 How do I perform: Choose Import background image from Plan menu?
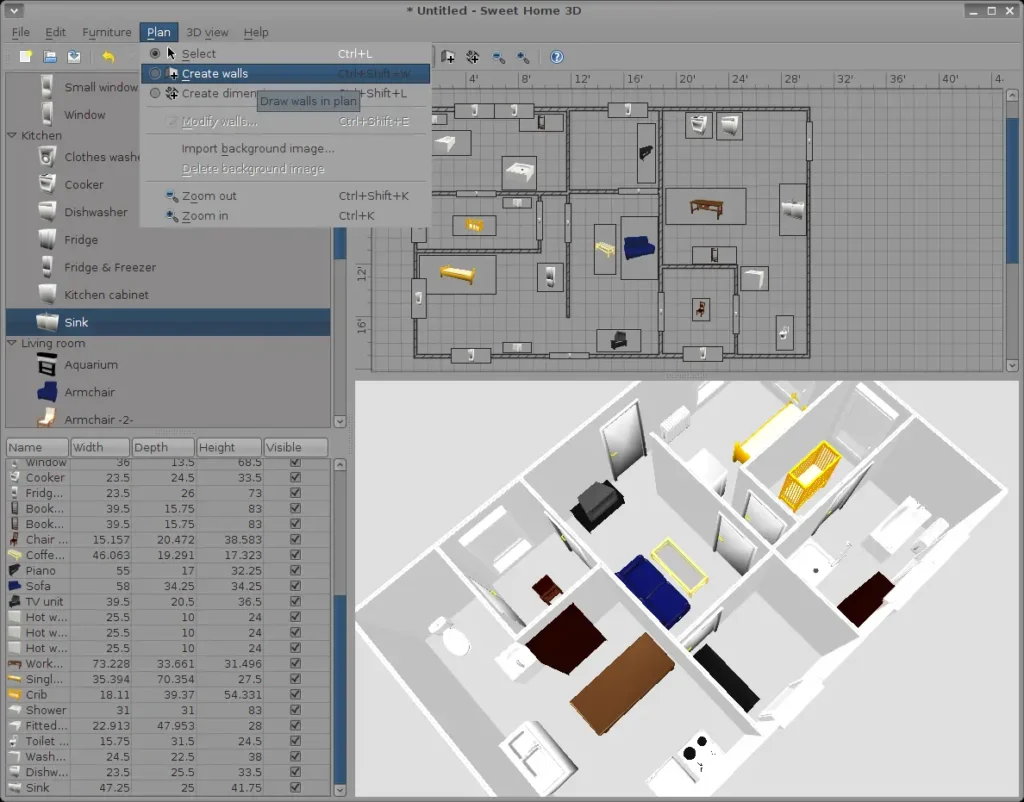click(x=258, y=149)
